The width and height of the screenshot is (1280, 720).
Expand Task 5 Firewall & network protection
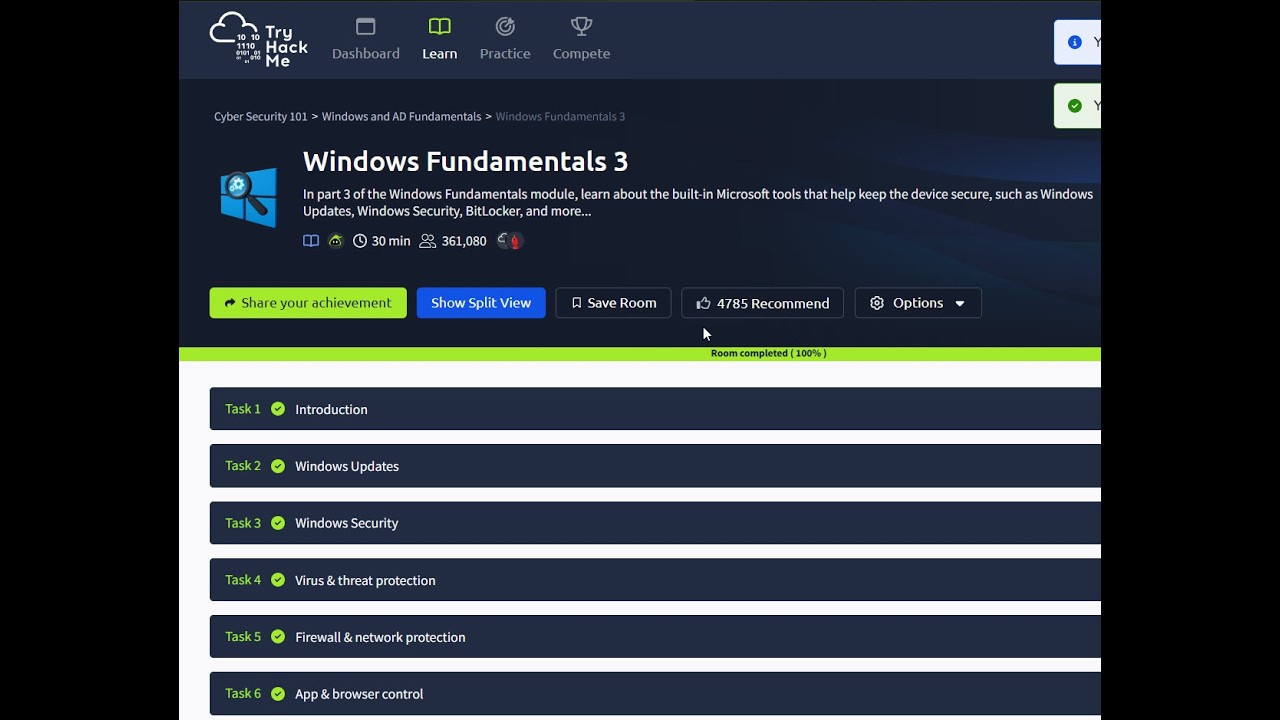[655, 637]
